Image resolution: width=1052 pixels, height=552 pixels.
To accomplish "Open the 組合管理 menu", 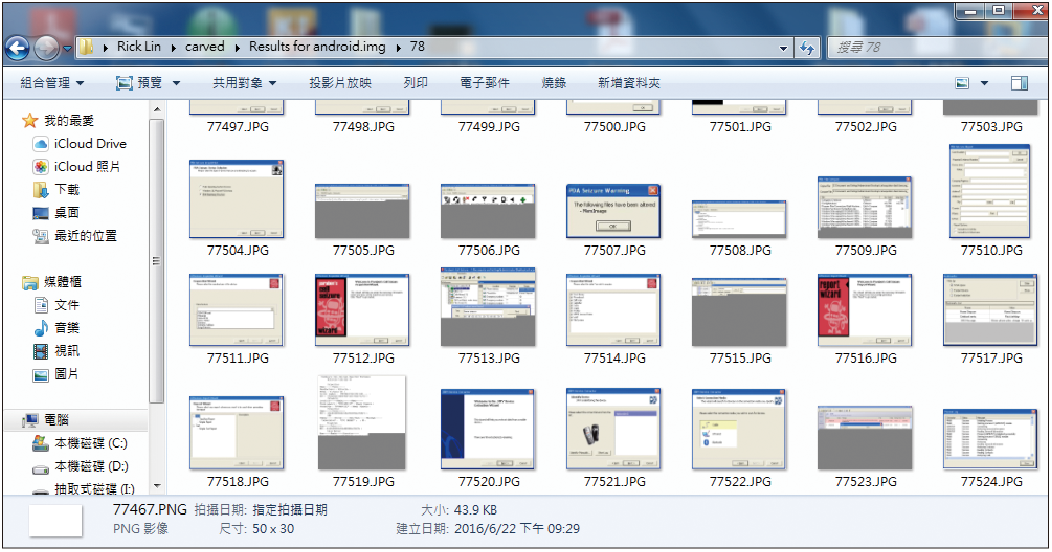I will (x=52, y=82).
